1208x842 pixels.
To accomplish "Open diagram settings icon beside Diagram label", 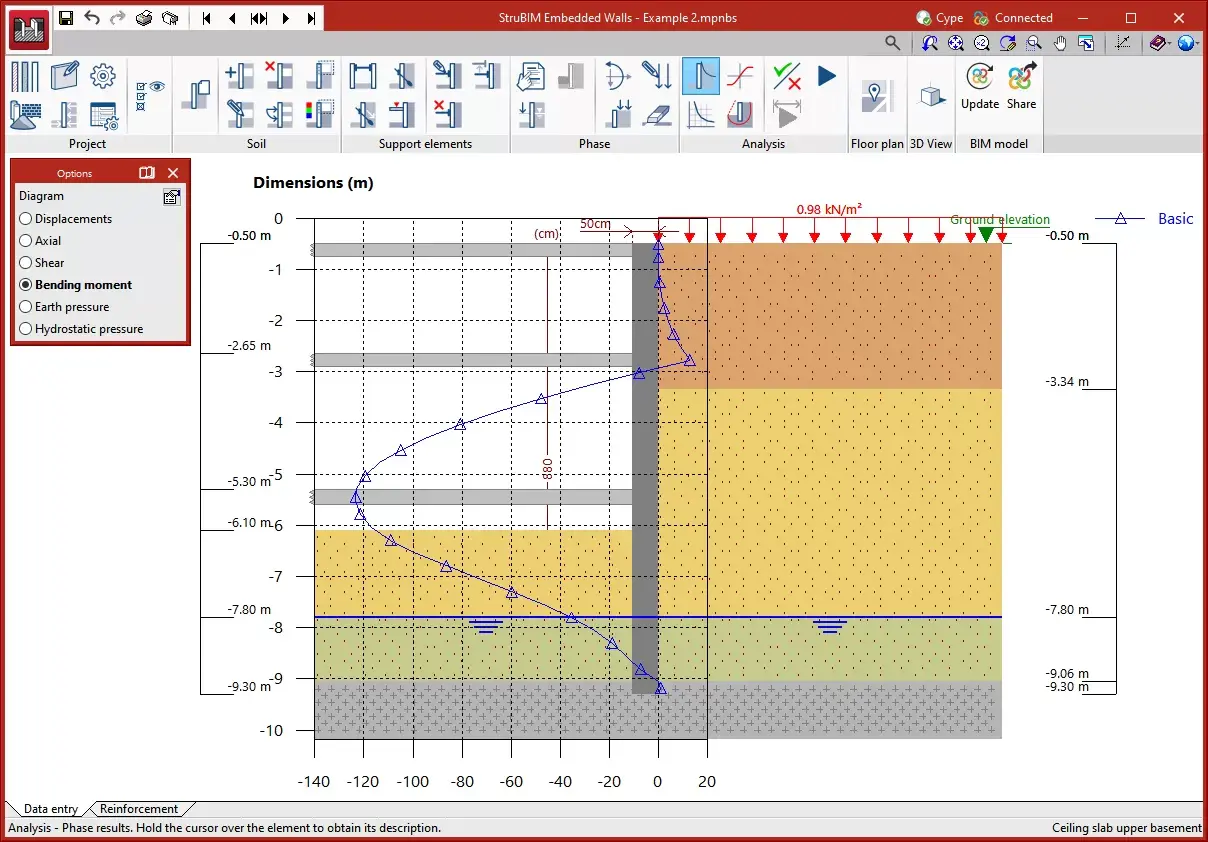I will tap(172, 197).
